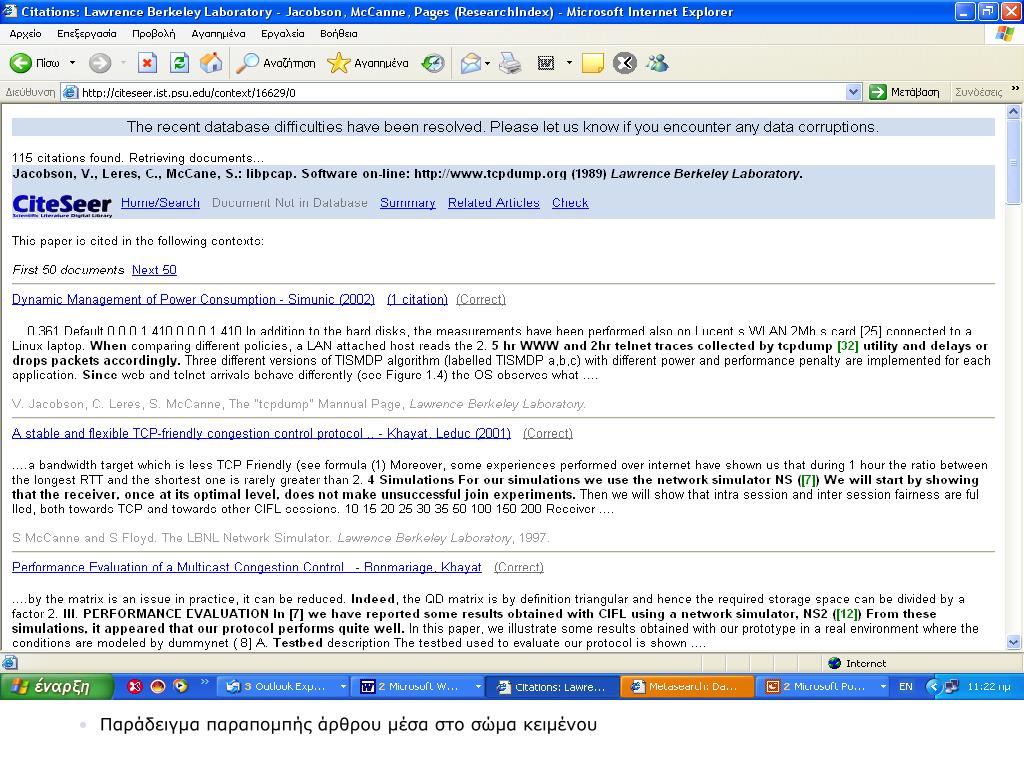
Task: Open the Edit with Word dropdown arrow
Action: click(569, 63)
